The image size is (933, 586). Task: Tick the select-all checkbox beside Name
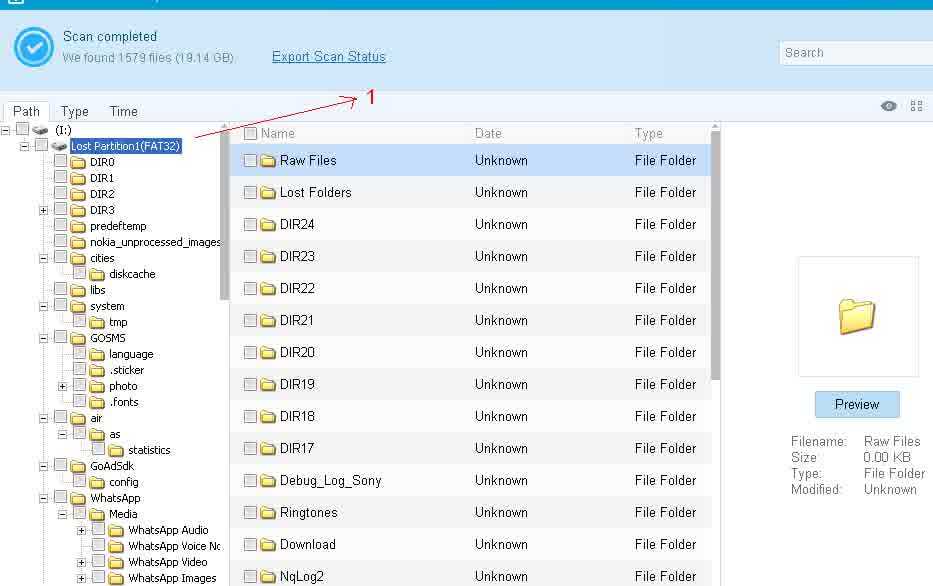(x=250, y=133)
